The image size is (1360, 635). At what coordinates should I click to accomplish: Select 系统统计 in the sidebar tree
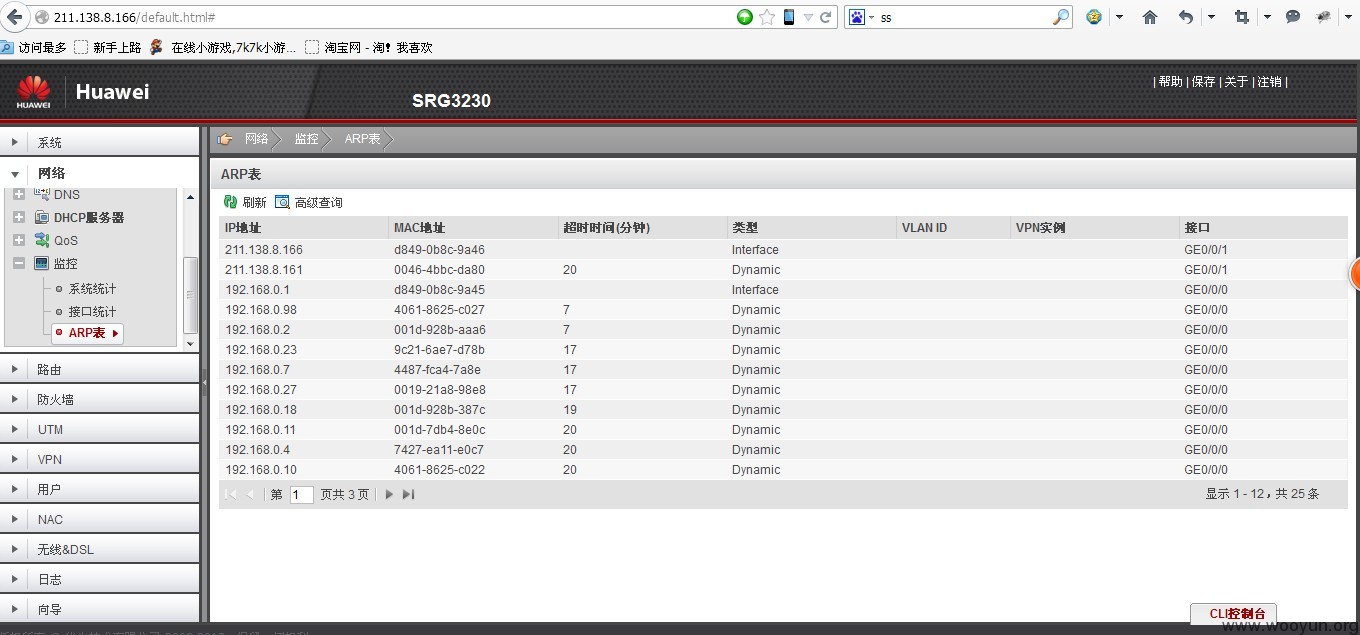[x=92, y=289]
